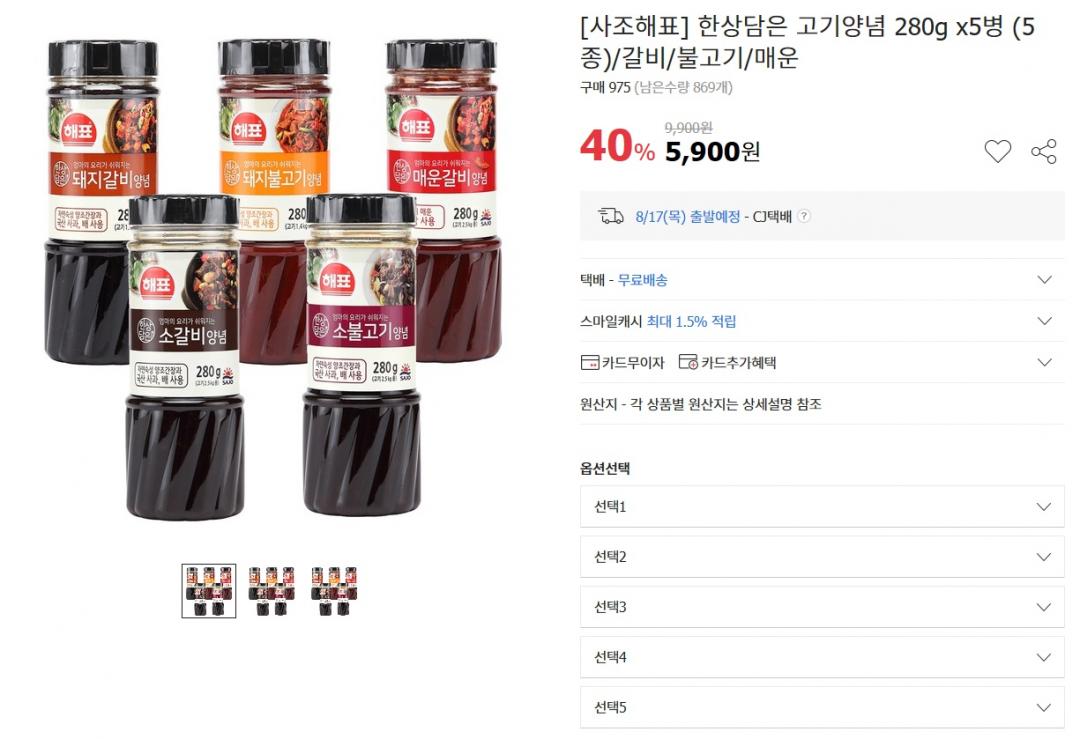Expand the 택배 무료배송 row chevron
1080x739 pixels.
click(x=1044, y=280)
